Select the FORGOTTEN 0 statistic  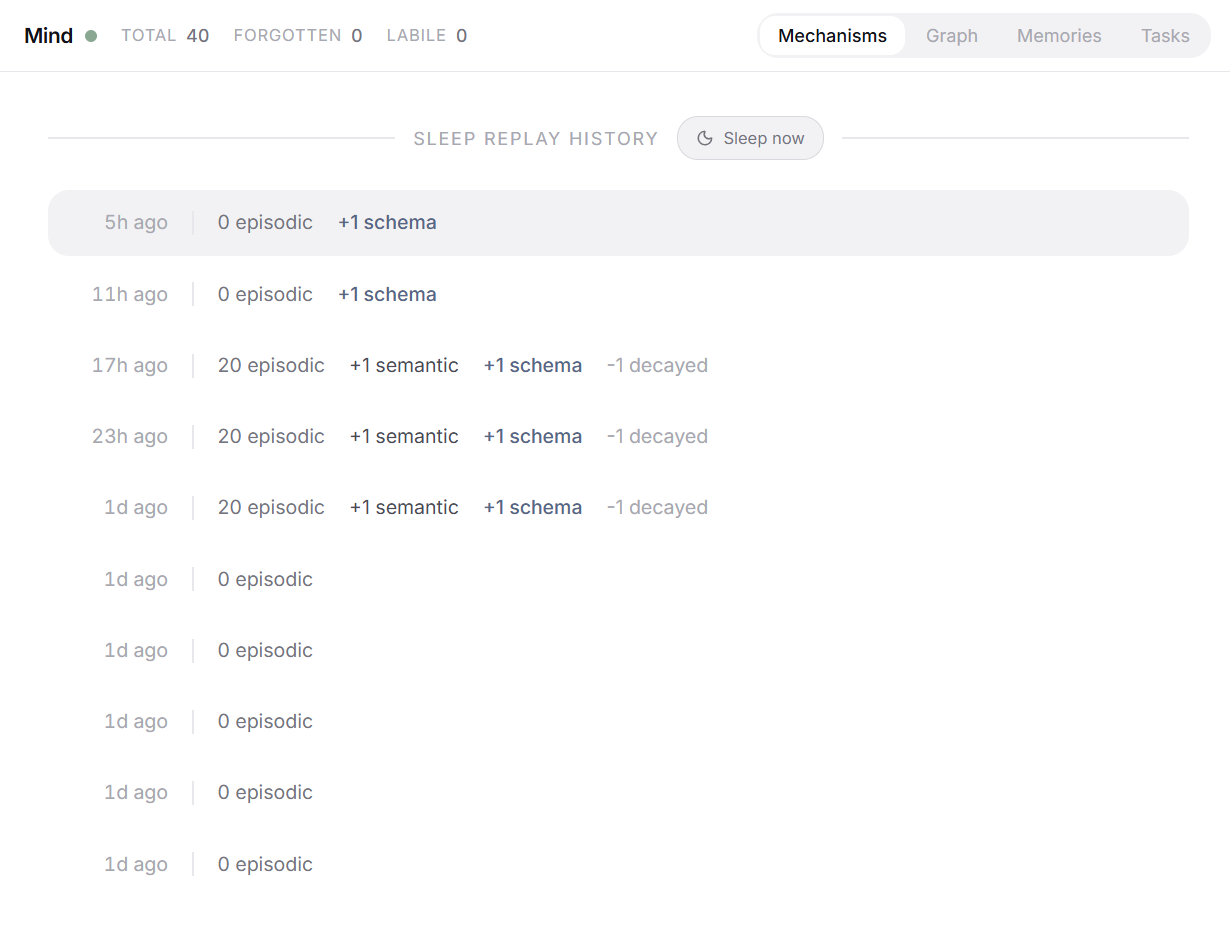click(x=298, y=36)
